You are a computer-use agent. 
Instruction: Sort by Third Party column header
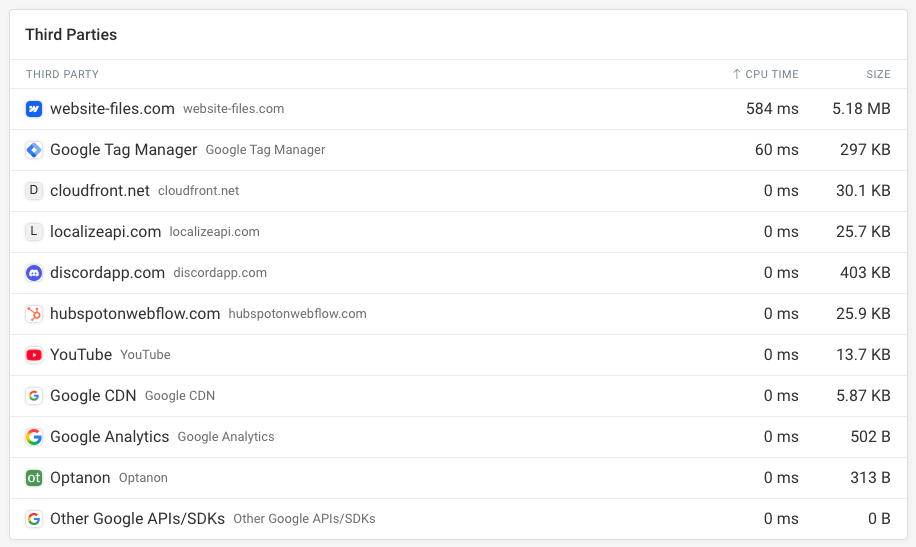pos(62,74)
